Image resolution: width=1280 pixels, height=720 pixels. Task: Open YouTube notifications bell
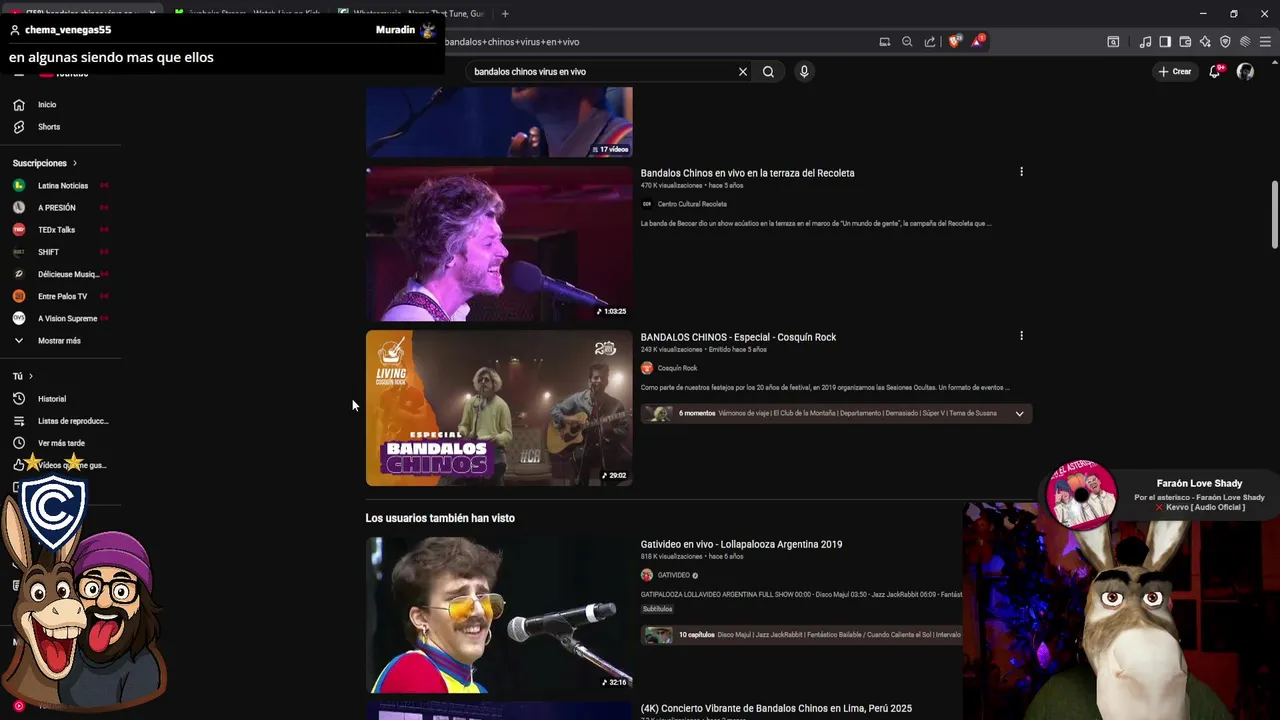tap(1214, 72)
